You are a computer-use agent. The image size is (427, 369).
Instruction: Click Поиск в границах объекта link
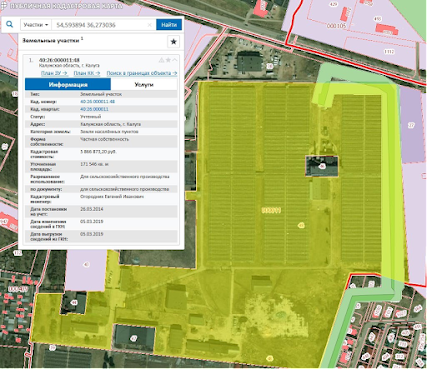coord(142,73)
